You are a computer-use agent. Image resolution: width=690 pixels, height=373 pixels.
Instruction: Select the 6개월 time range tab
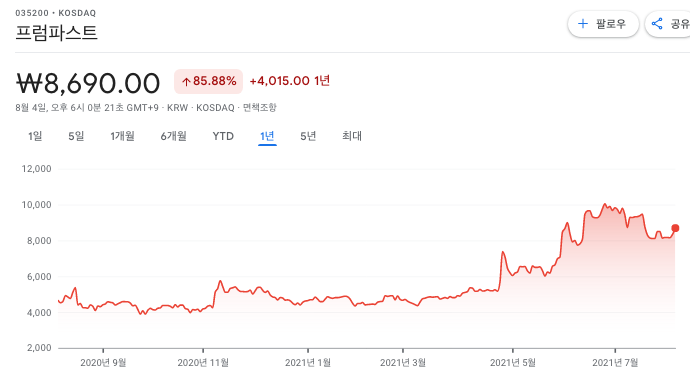coord(173,136)
